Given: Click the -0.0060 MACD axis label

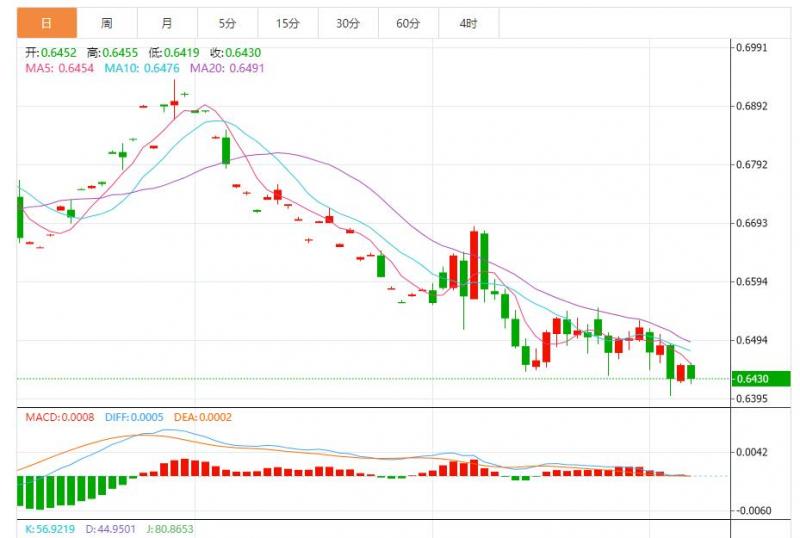Looking at the screenshot, I should tap(753, 510).
